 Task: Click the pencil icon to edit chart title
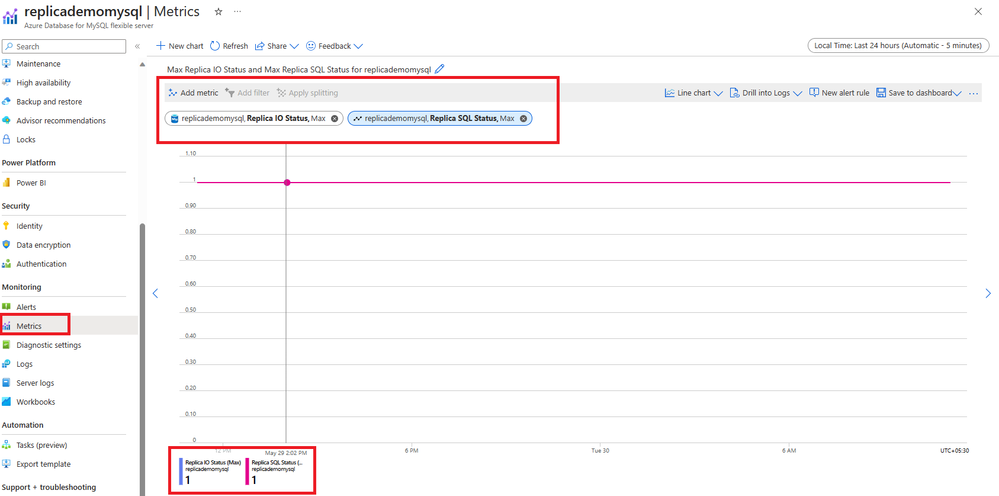(440, 69)
